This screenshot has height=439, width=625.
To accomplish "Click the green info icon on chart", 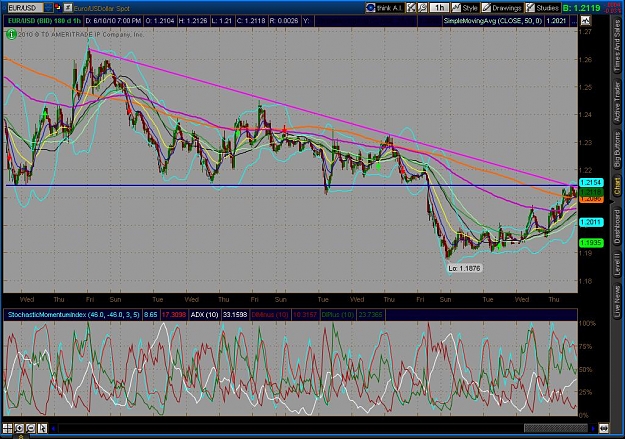I will click(11, 35).
